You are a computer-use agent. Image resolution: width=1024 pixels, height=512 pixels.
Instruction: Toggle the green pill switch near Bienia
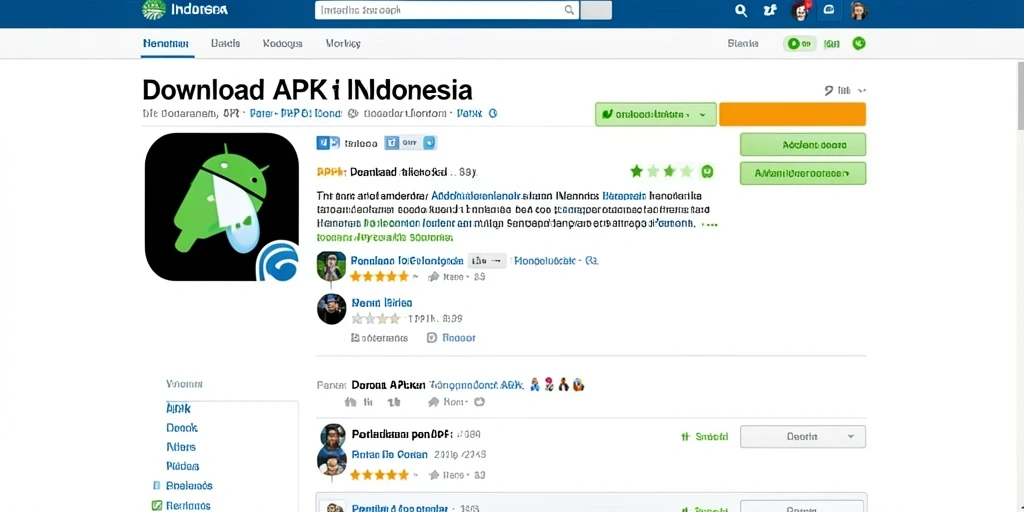[x=800, y=44]
